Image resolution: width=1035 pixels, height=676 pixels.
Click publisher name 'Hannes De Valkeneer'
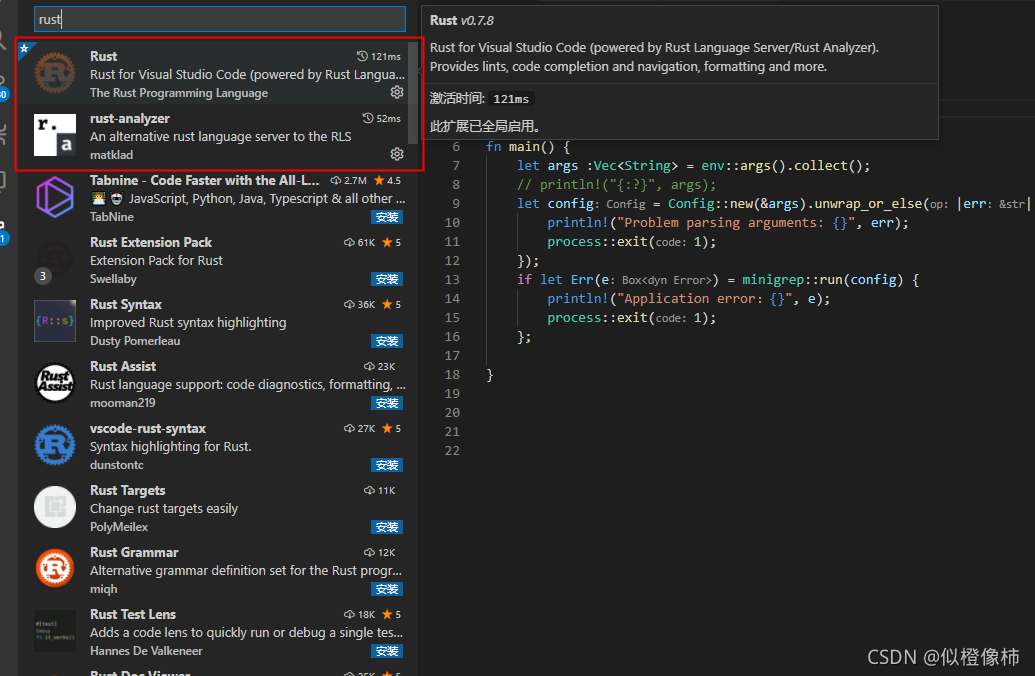[146, 651]
